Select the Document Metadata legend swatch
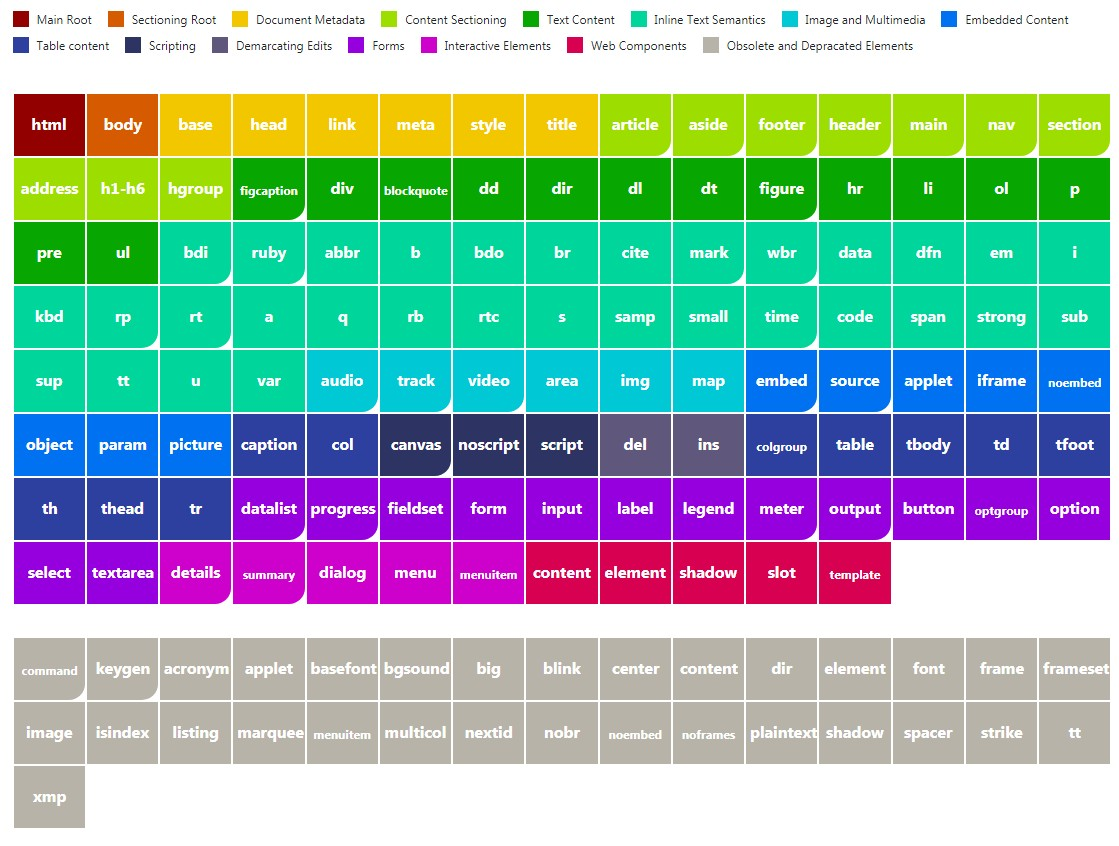This screenshot has width=1119, height=846. click(x=240, y=20)
